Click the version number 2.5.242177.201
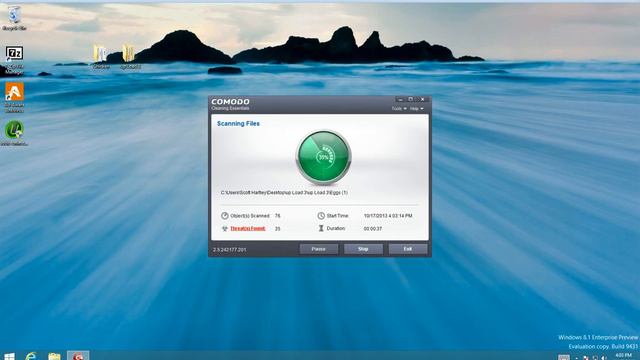The height and width of the screenshot is (360, 640). pos(229,249)
